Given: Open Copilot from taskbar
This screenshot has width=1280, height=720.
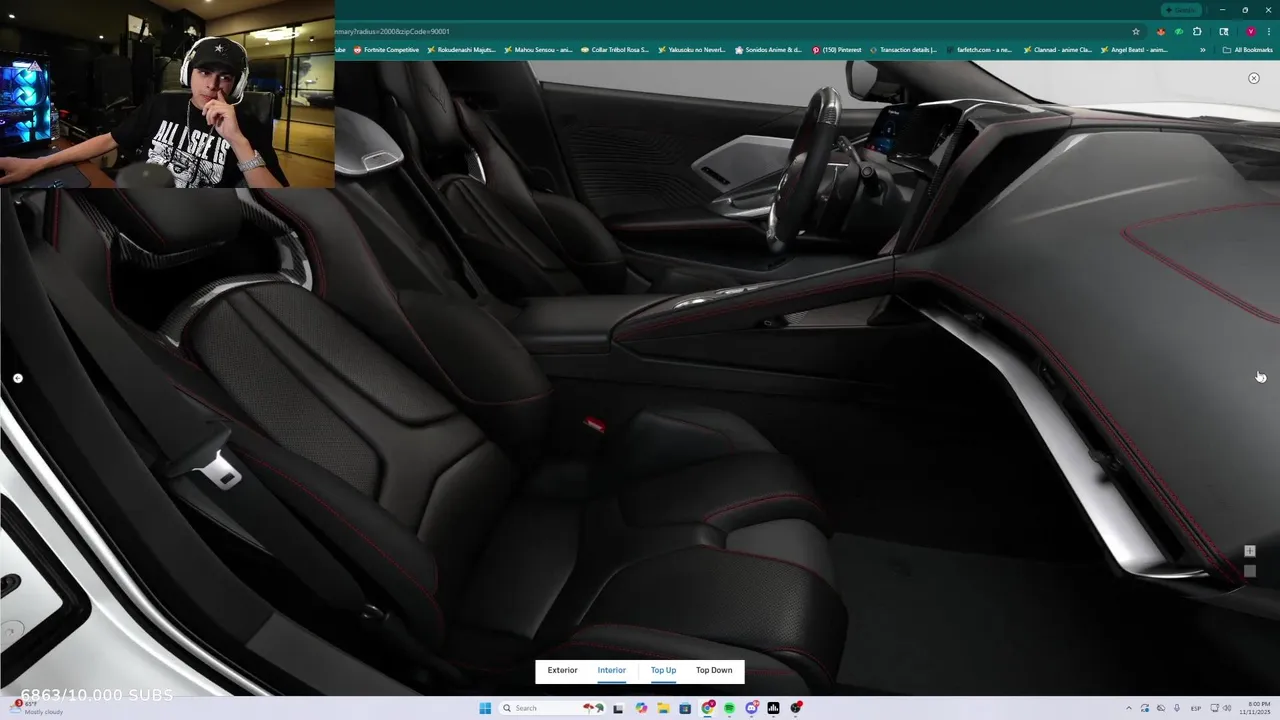Looking at the screenshot, I should [641, 708].
